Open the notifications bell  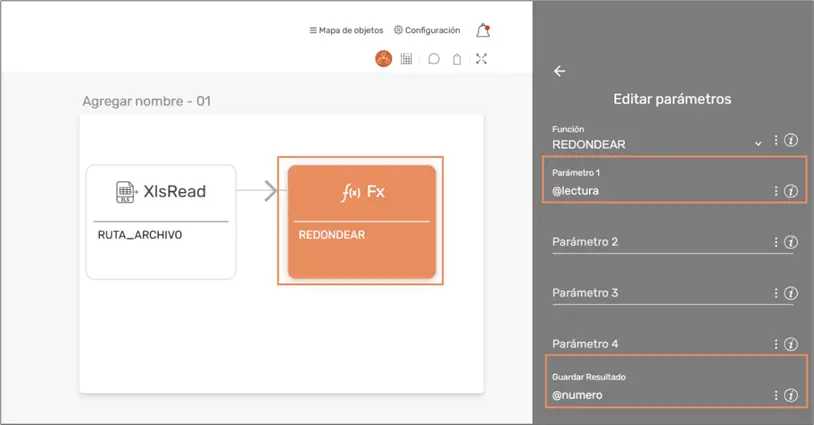coord(483,31)
